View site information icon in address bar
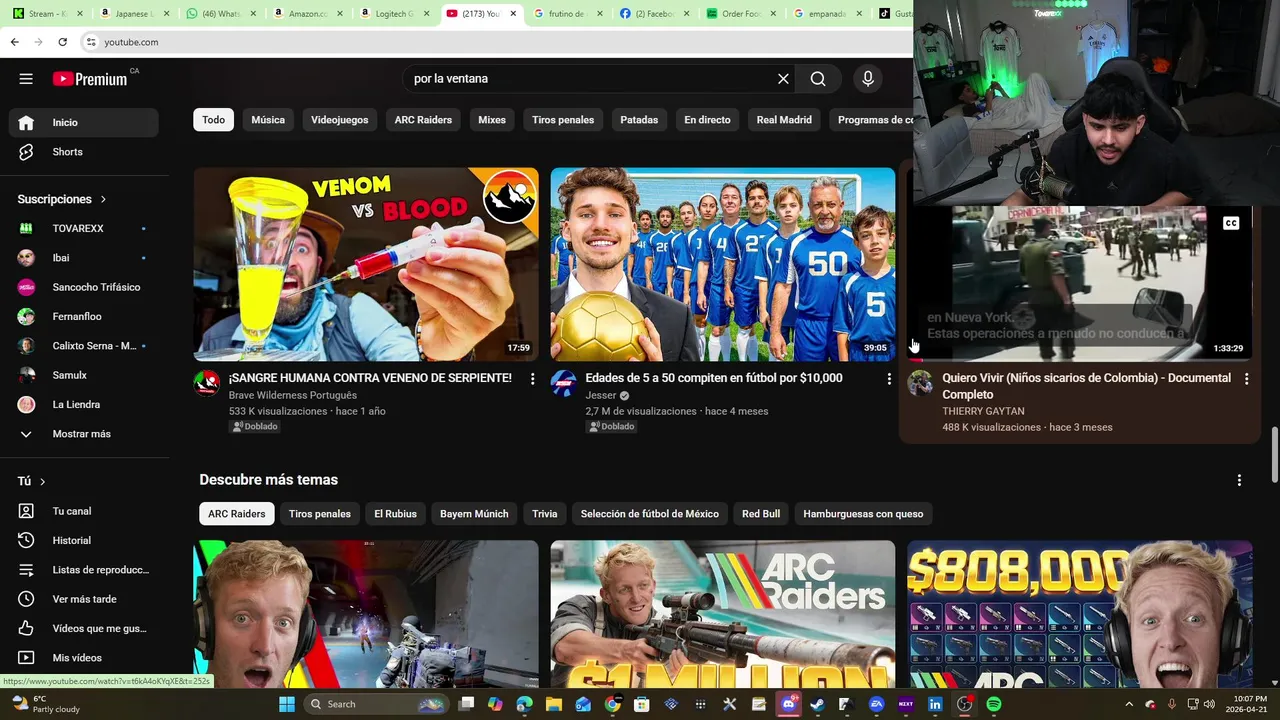 click(91, 42)
